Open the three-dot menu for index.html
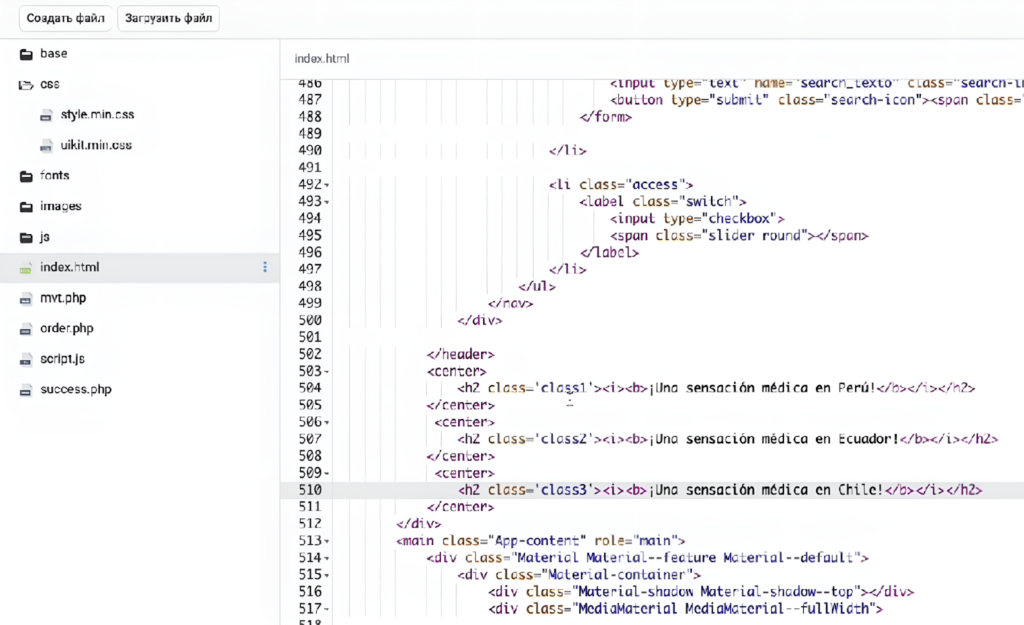The height and width of the screenshot is (625, 1024). 265,267
